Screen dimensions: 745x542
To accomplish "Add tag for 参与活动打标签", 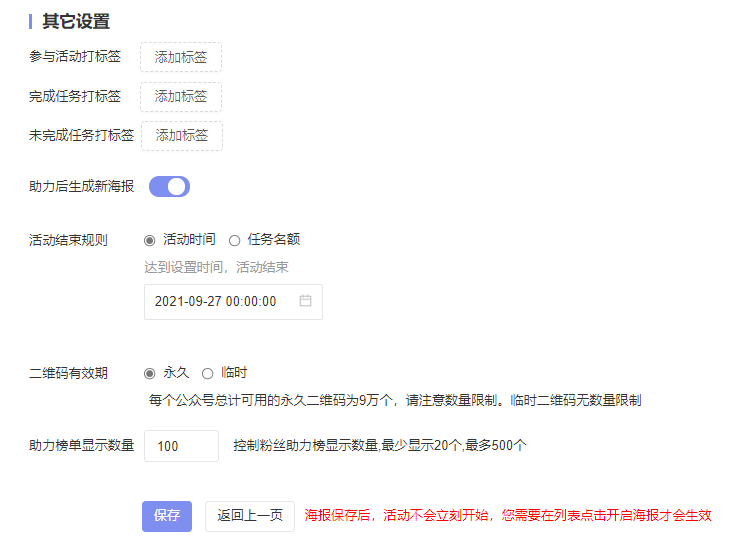I will tap(181, 57).
